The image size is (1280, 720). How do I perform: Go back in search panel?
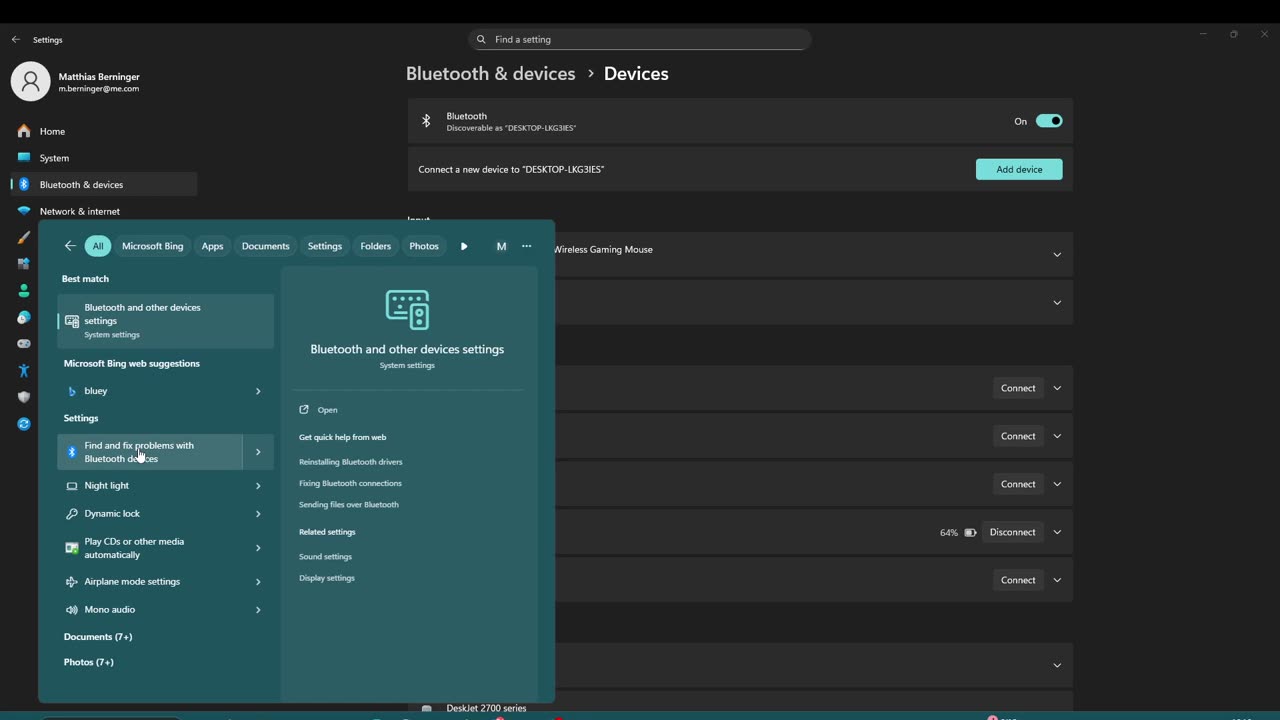70,246
